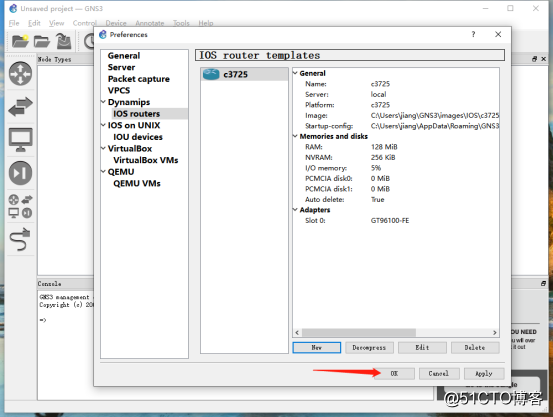Select the Server local value
This screenshot has width=553, height=417.
point(378,94)
